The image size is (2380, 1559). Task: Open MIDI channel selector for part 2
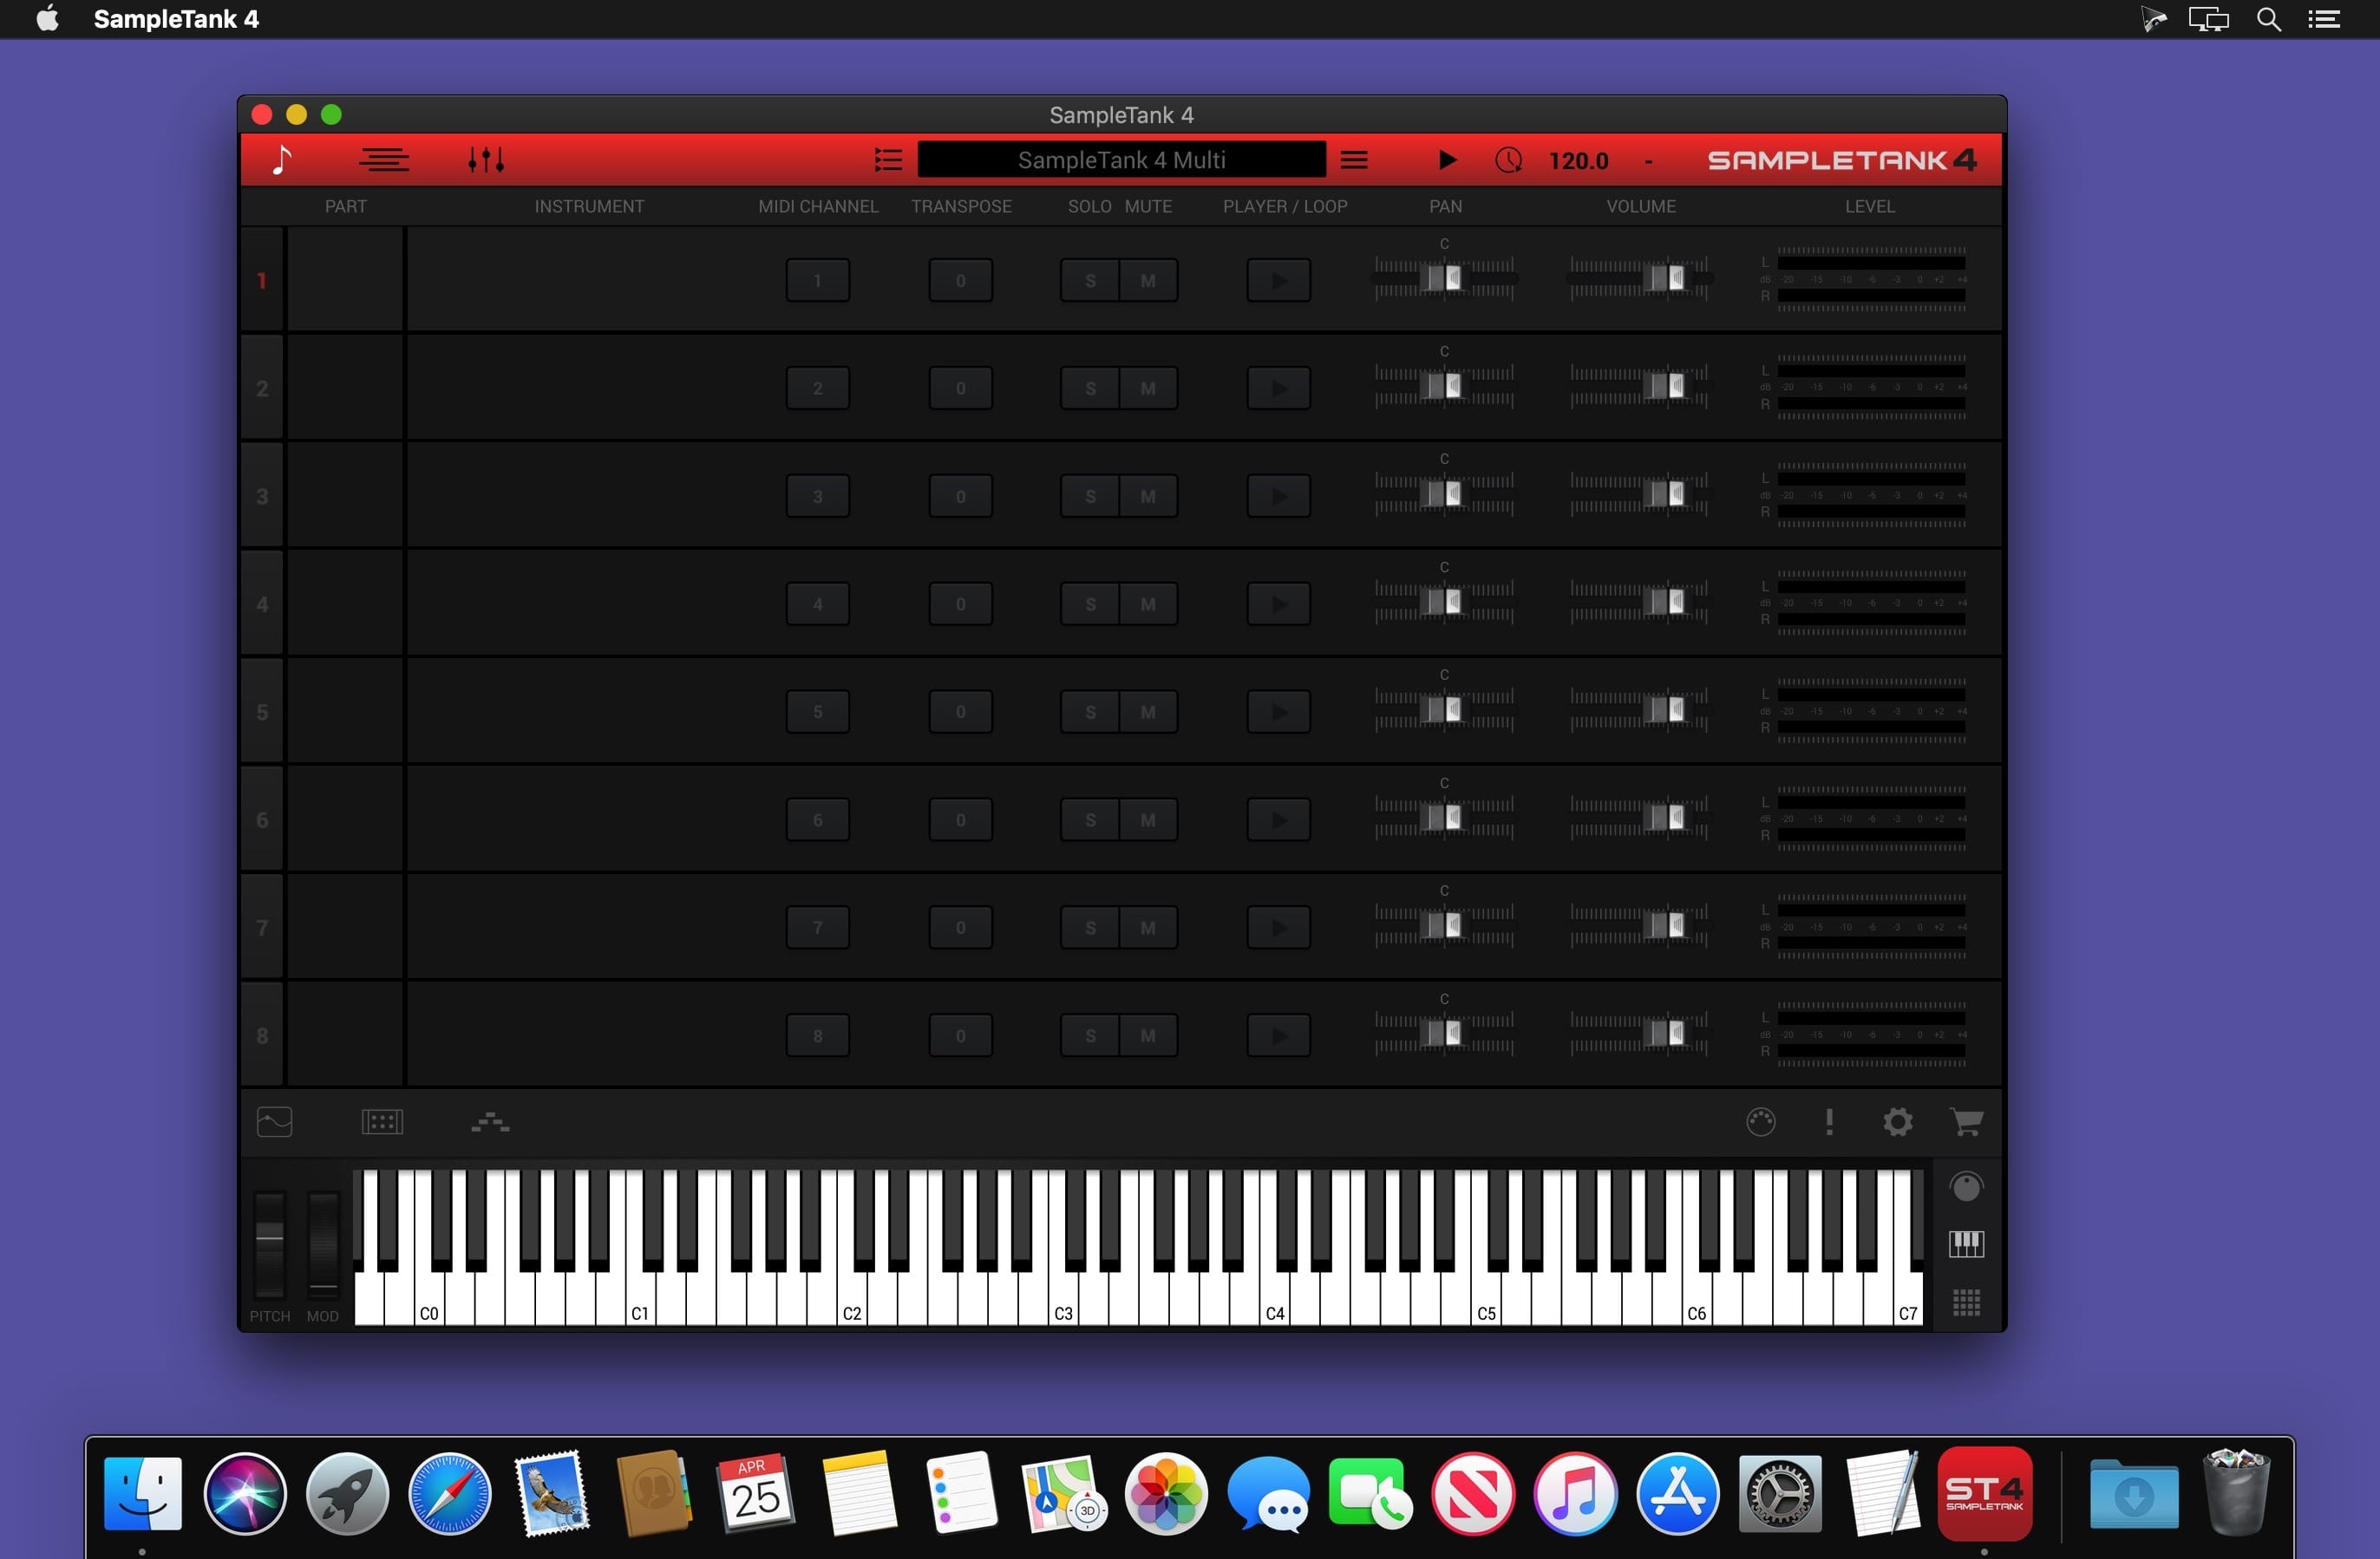click(818, 388)
